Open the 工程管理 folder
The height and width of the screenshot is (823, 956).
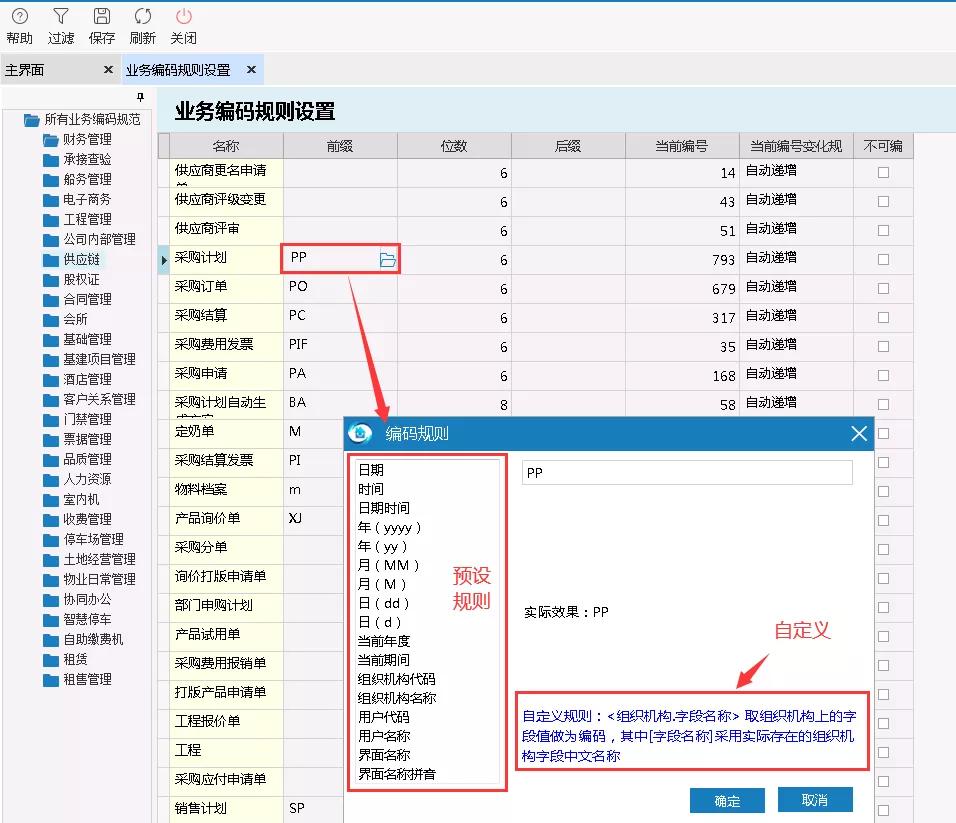(x=77, y=219)
